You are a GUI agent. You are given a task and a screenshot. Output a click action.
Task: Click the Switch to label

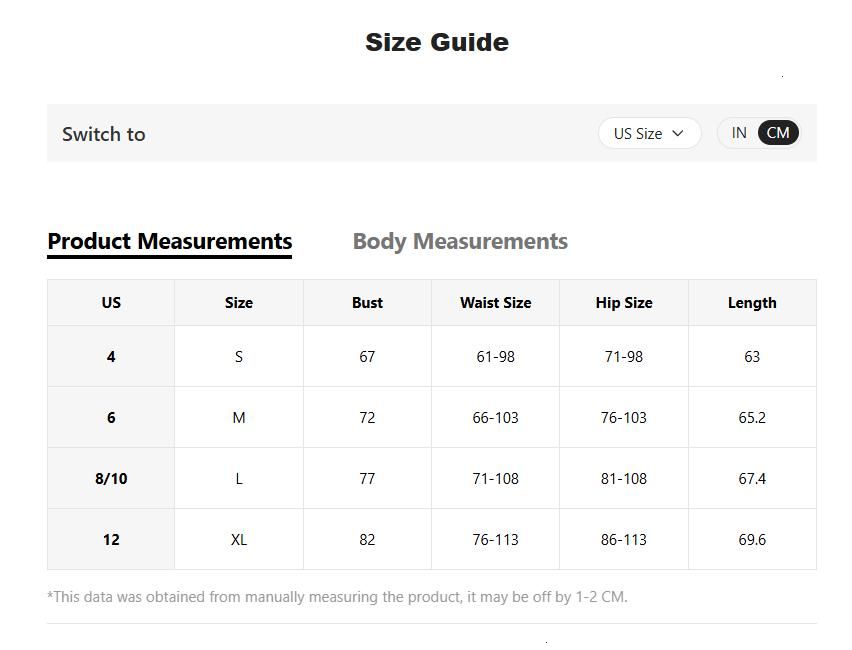[104, 134]
